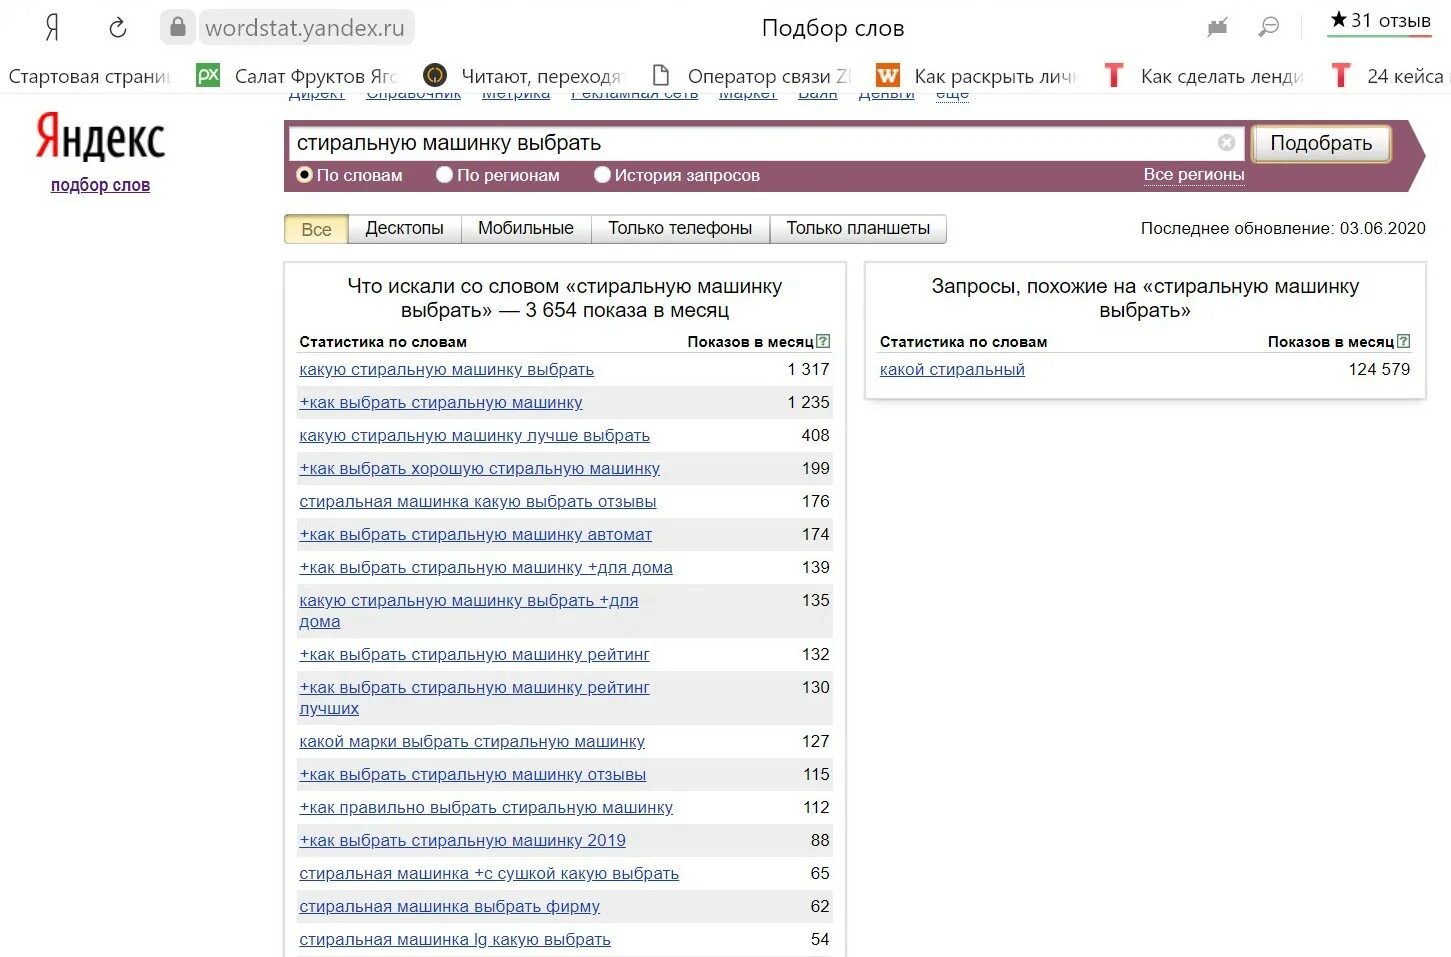This screenshot has height=957, width=1451.
Task: Open the 'Как раскрыть' W bookmark icon
Action: click(887, 75)
